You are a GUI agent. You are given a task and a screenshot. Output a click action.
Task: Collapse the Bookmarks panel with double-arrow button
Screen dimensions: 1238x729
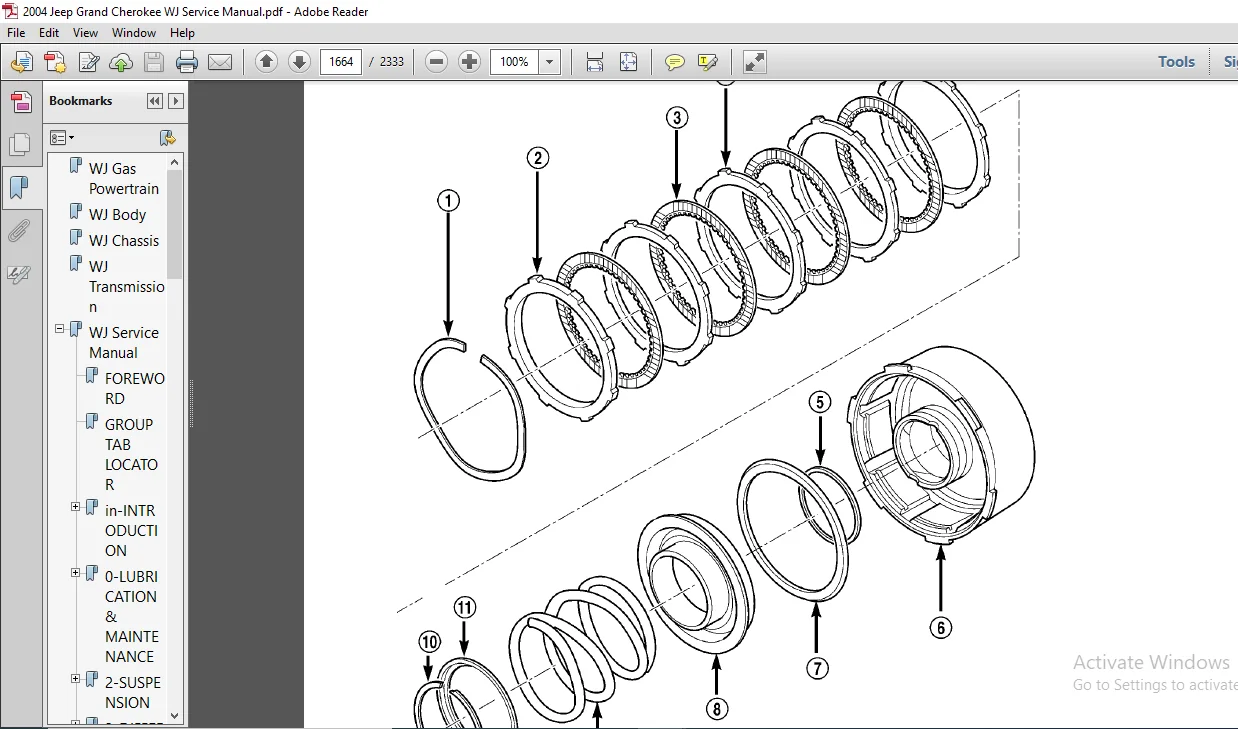click(154, 101)
